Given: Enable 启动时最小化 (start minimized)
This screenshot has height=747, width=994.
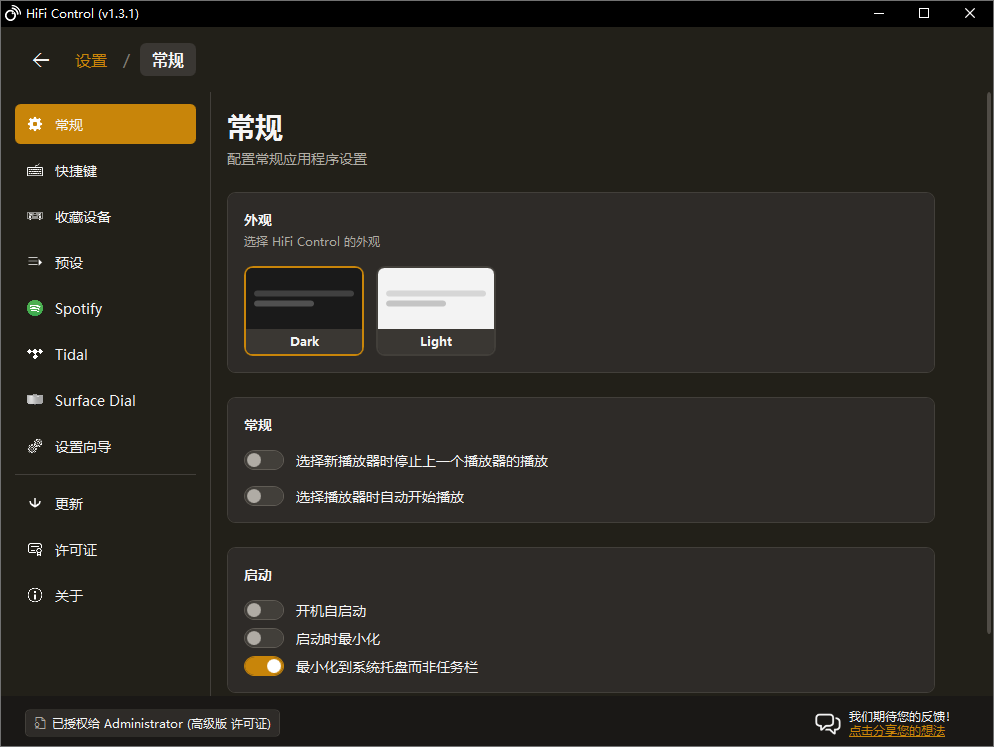Looking at the screenshot, I should (x=264, y=638).
